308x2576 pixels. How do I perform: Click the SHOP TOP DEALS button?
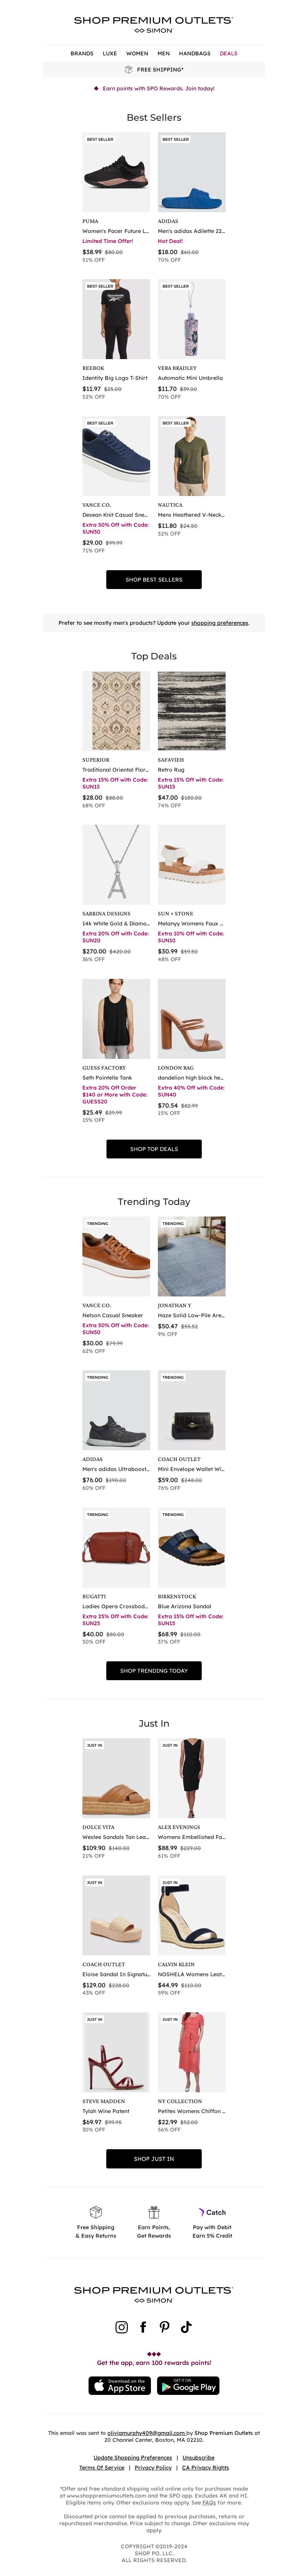154,1149
